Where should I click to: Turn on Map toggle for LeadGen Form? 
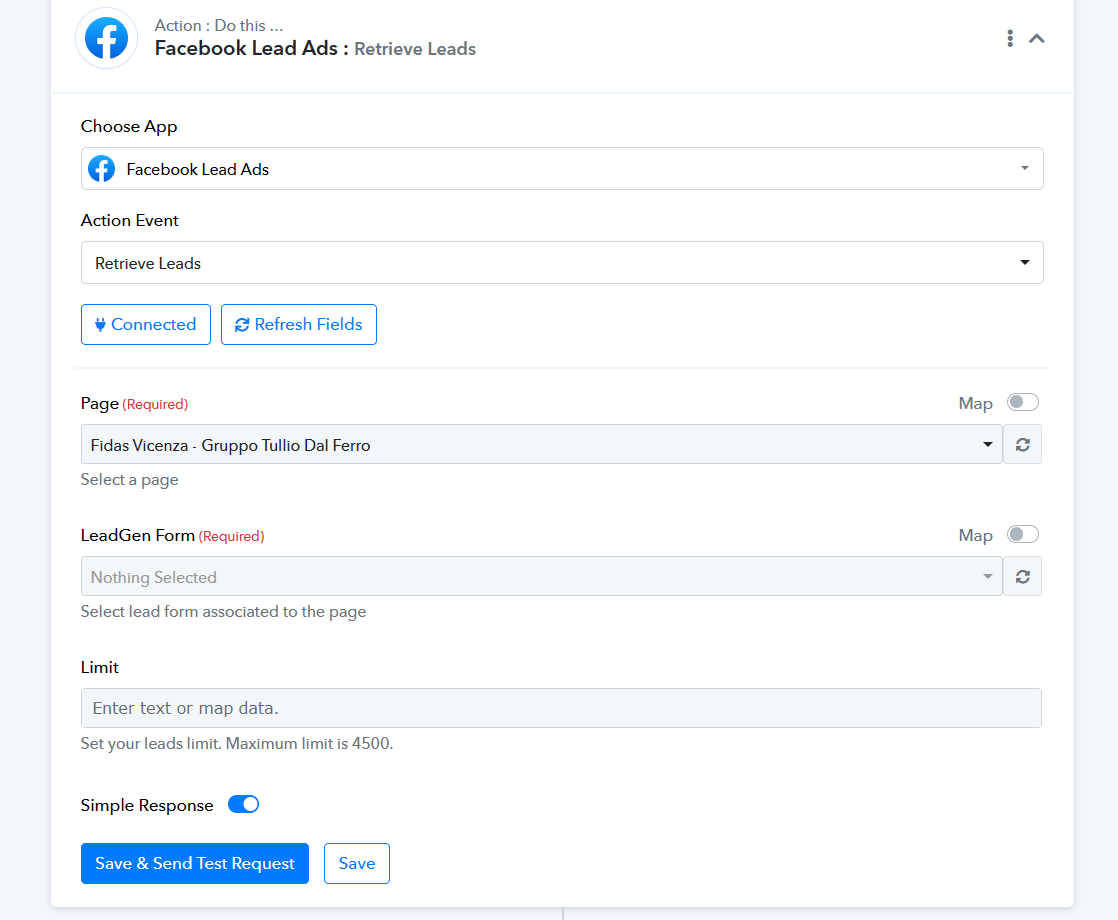click(1022, 534)
